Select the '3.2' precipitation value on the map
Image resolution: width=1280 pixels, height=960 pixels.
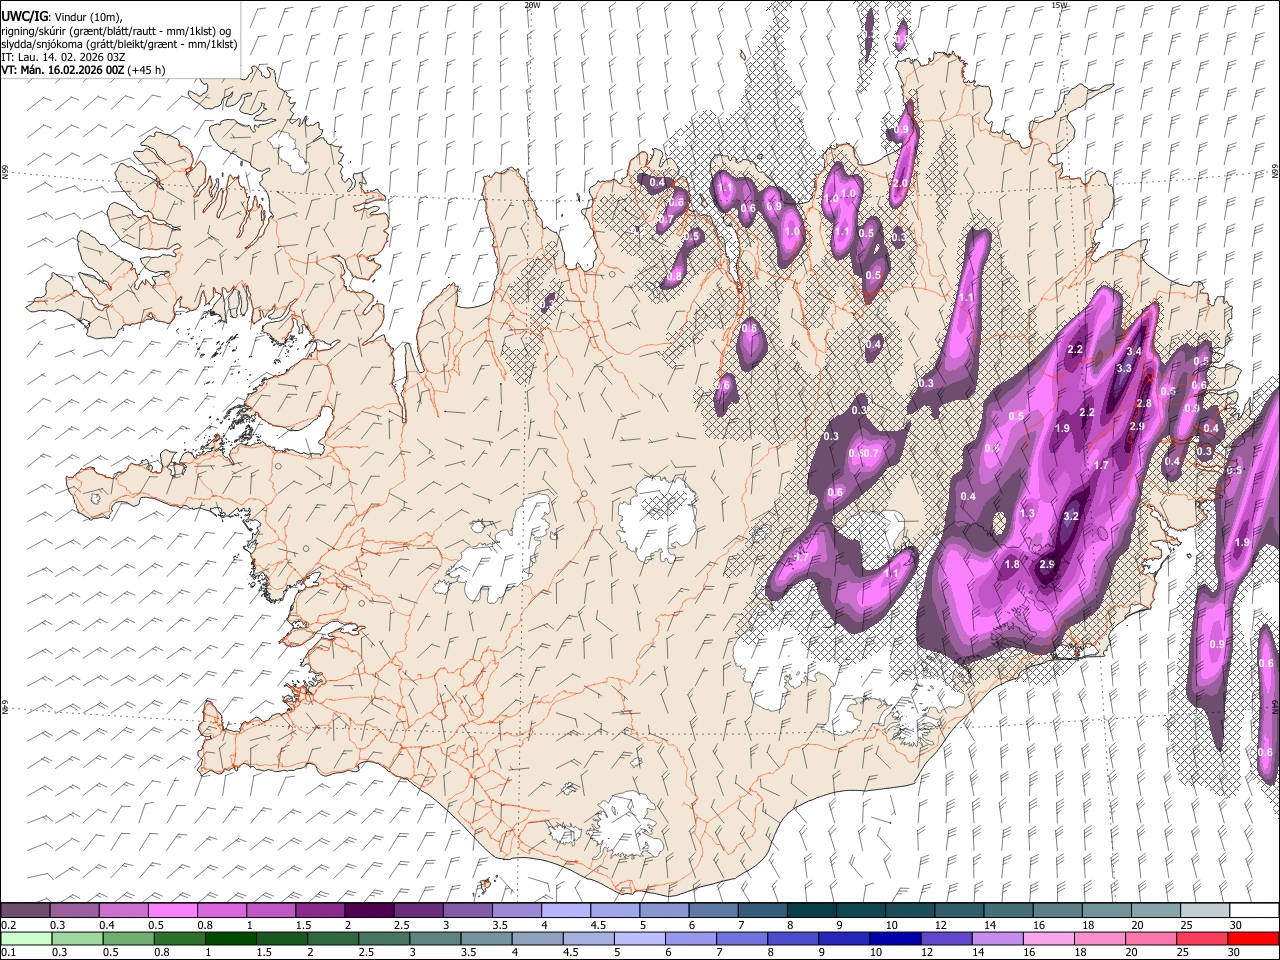click(x=1071, y=516)
